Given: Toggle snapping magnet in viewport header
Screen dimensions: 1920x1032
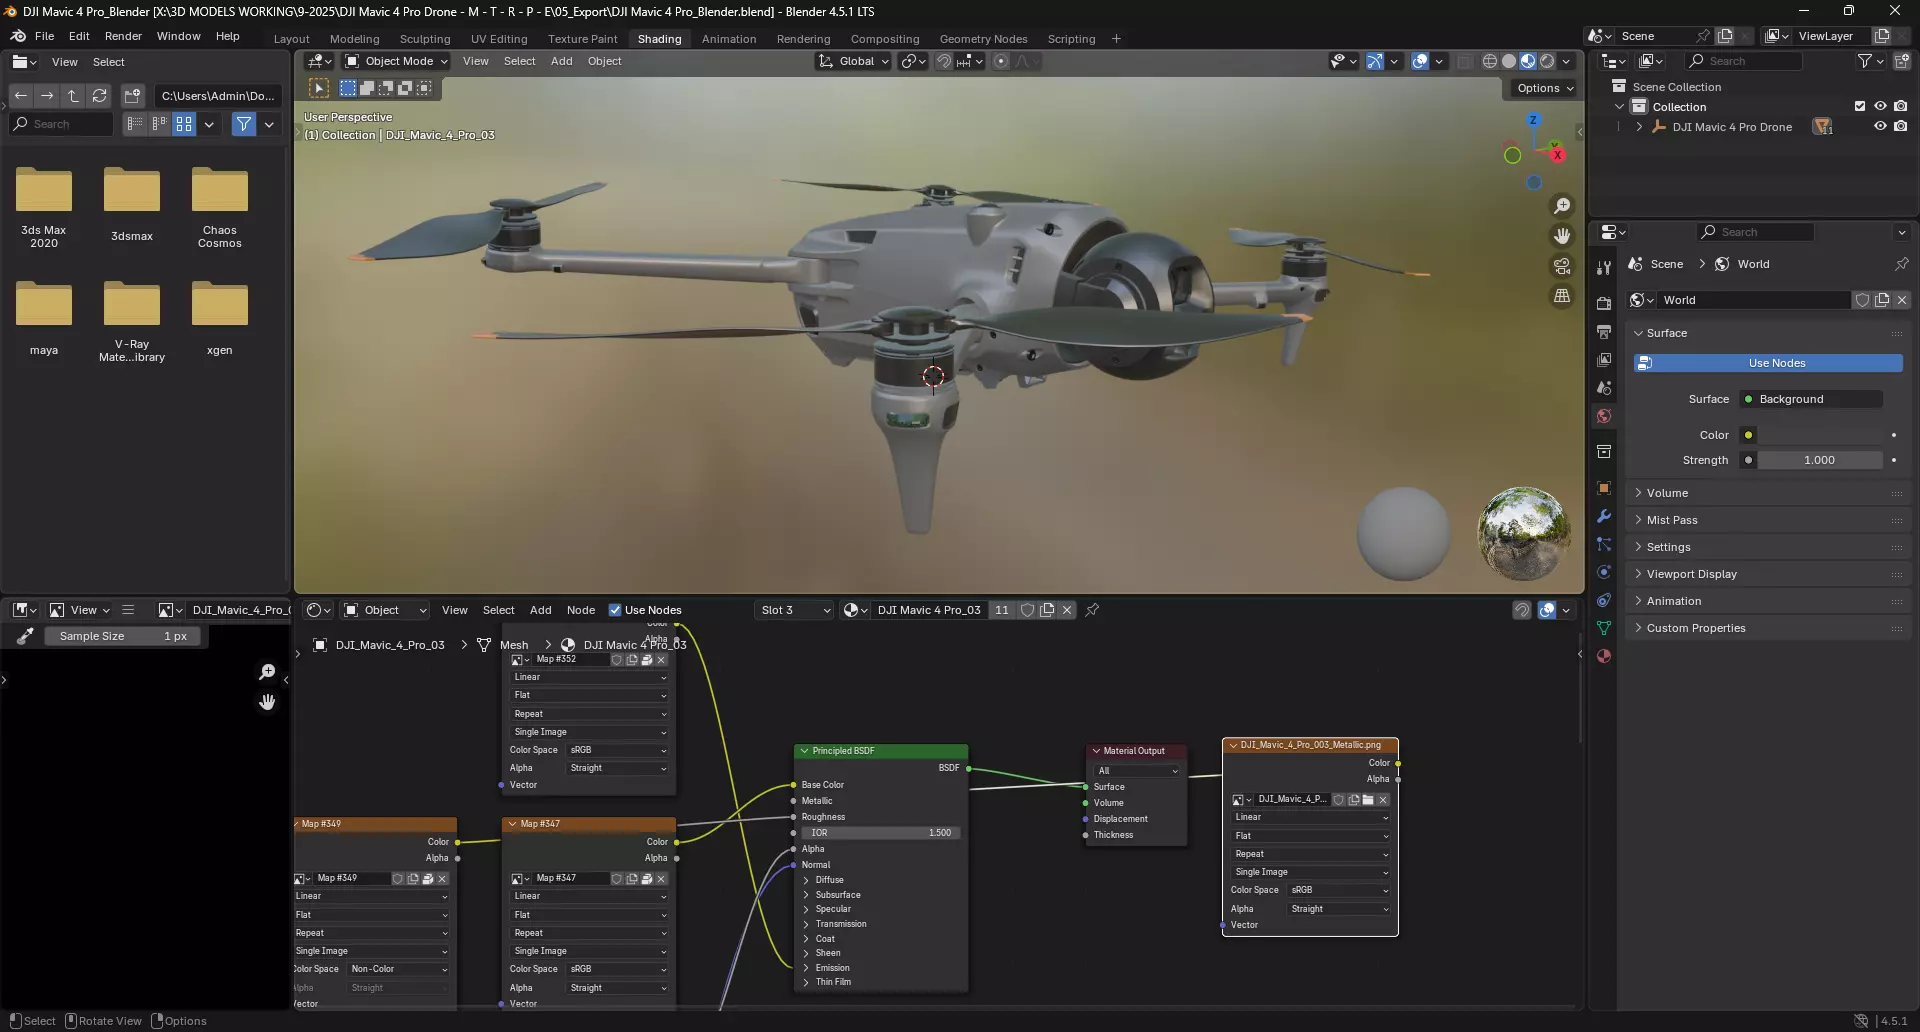Looking at the screenshot, I should (x=944, y=61).
